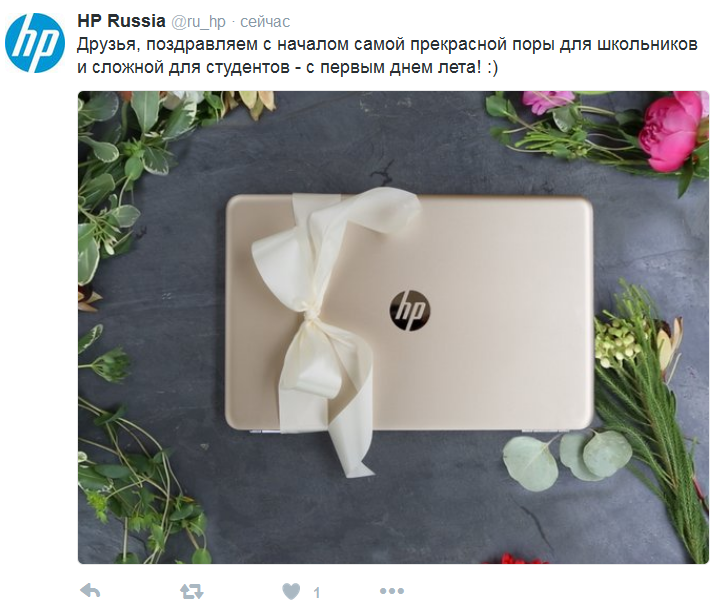Open the @ru_hp handle link
724x612 pixels.
pyautogui.click(x=199, y=22)
